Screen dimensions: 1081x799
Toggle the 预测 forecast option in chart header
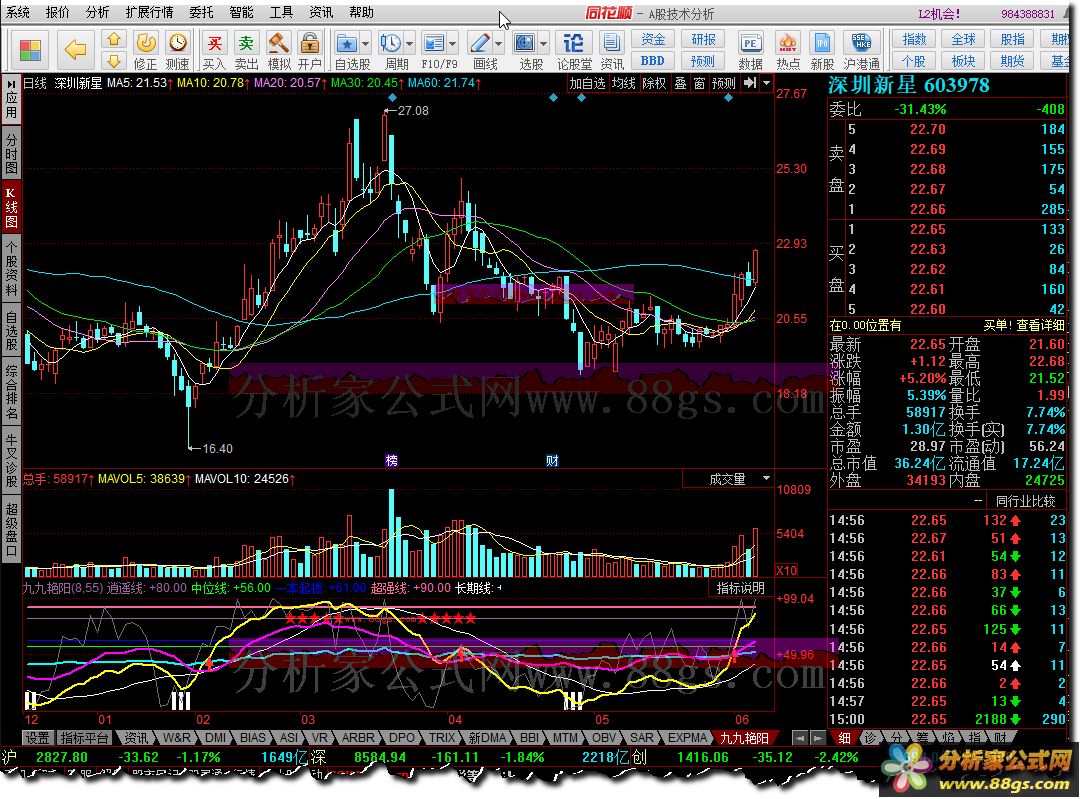724,83
